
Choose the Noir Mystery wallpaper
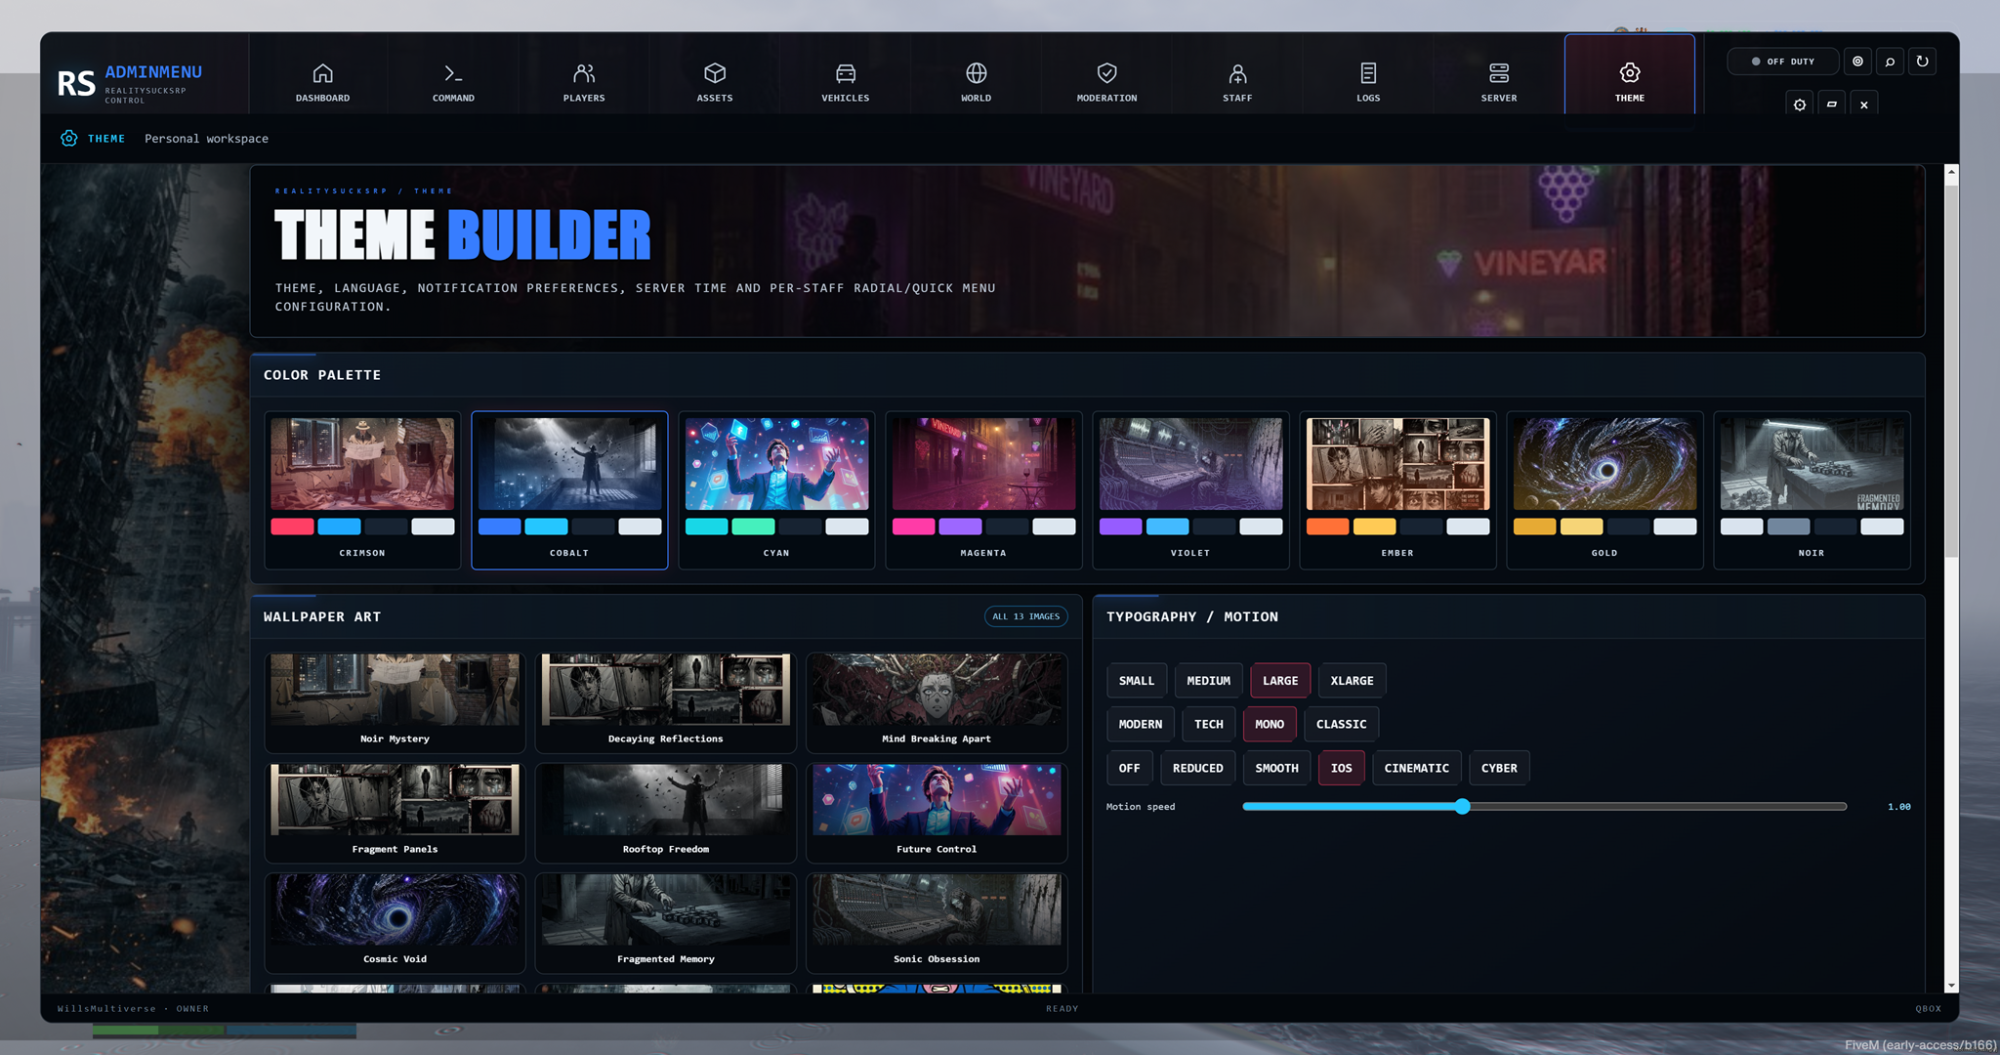(395, 701)
